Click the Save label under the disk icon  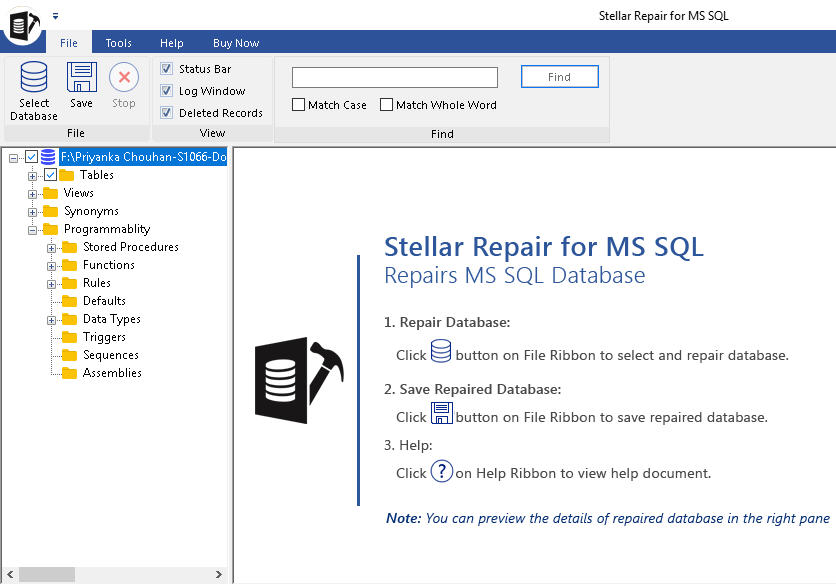81,103
